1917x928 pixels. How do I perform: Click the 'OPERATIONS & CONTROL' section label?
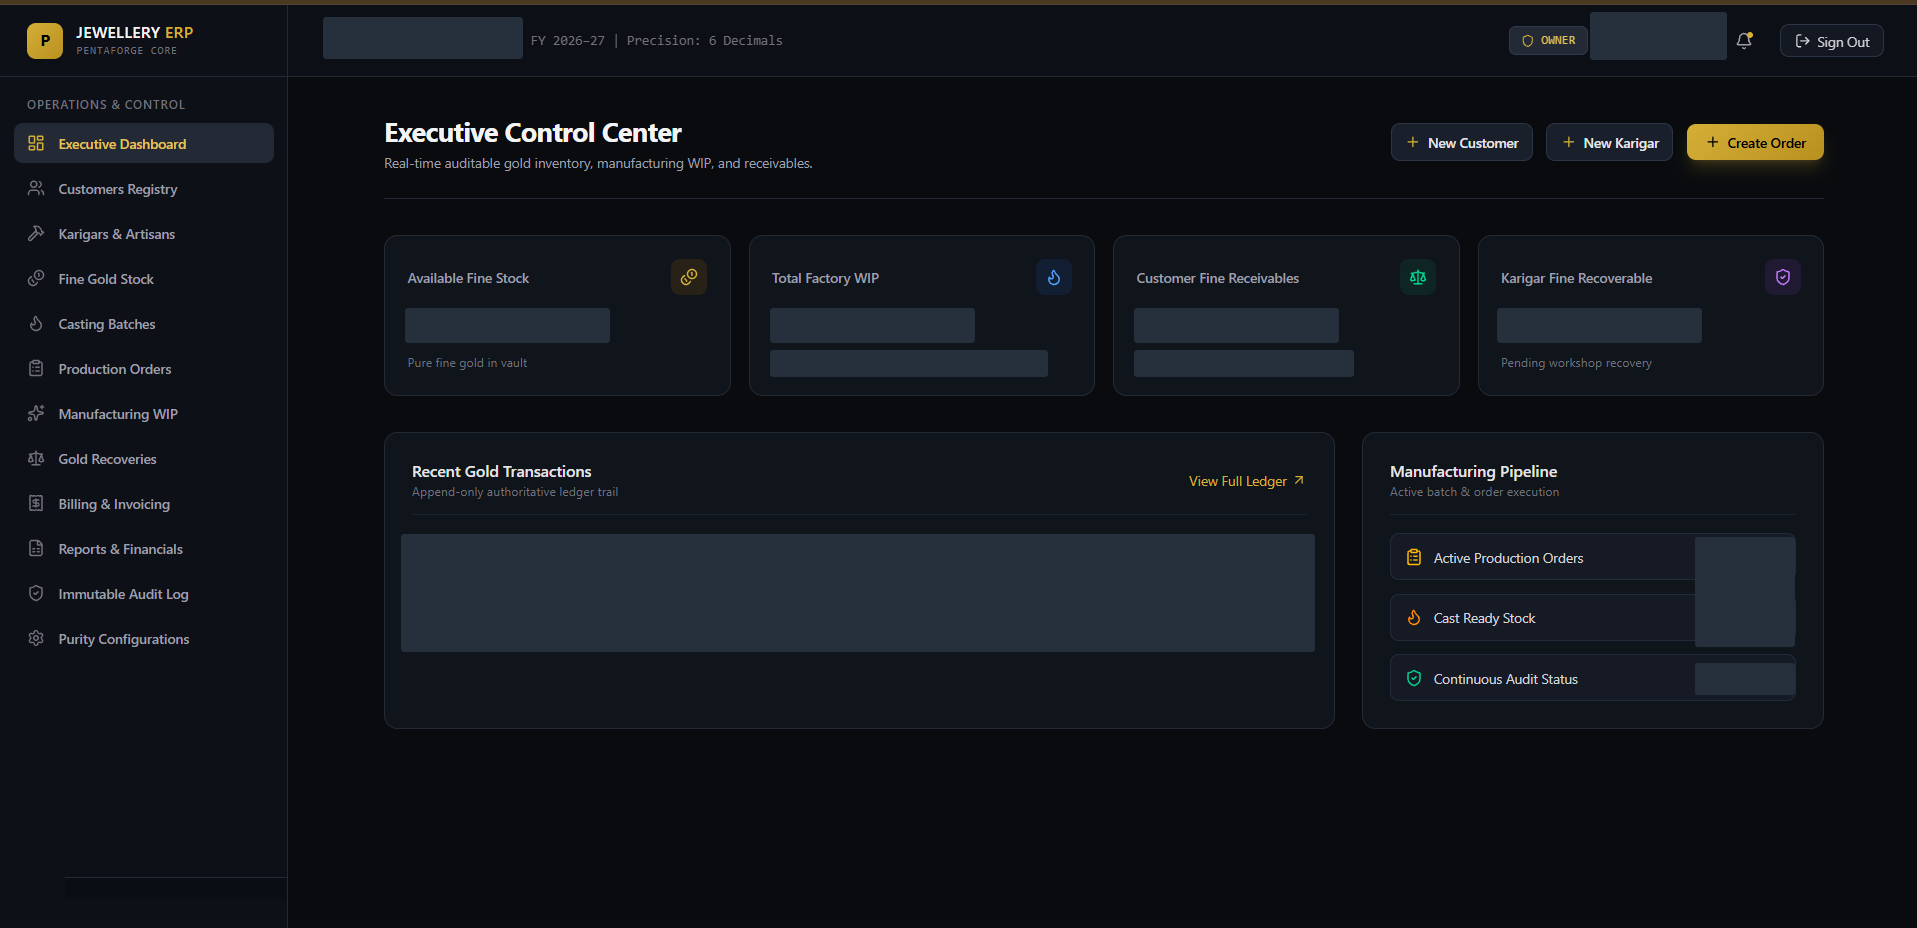(106, 105)
